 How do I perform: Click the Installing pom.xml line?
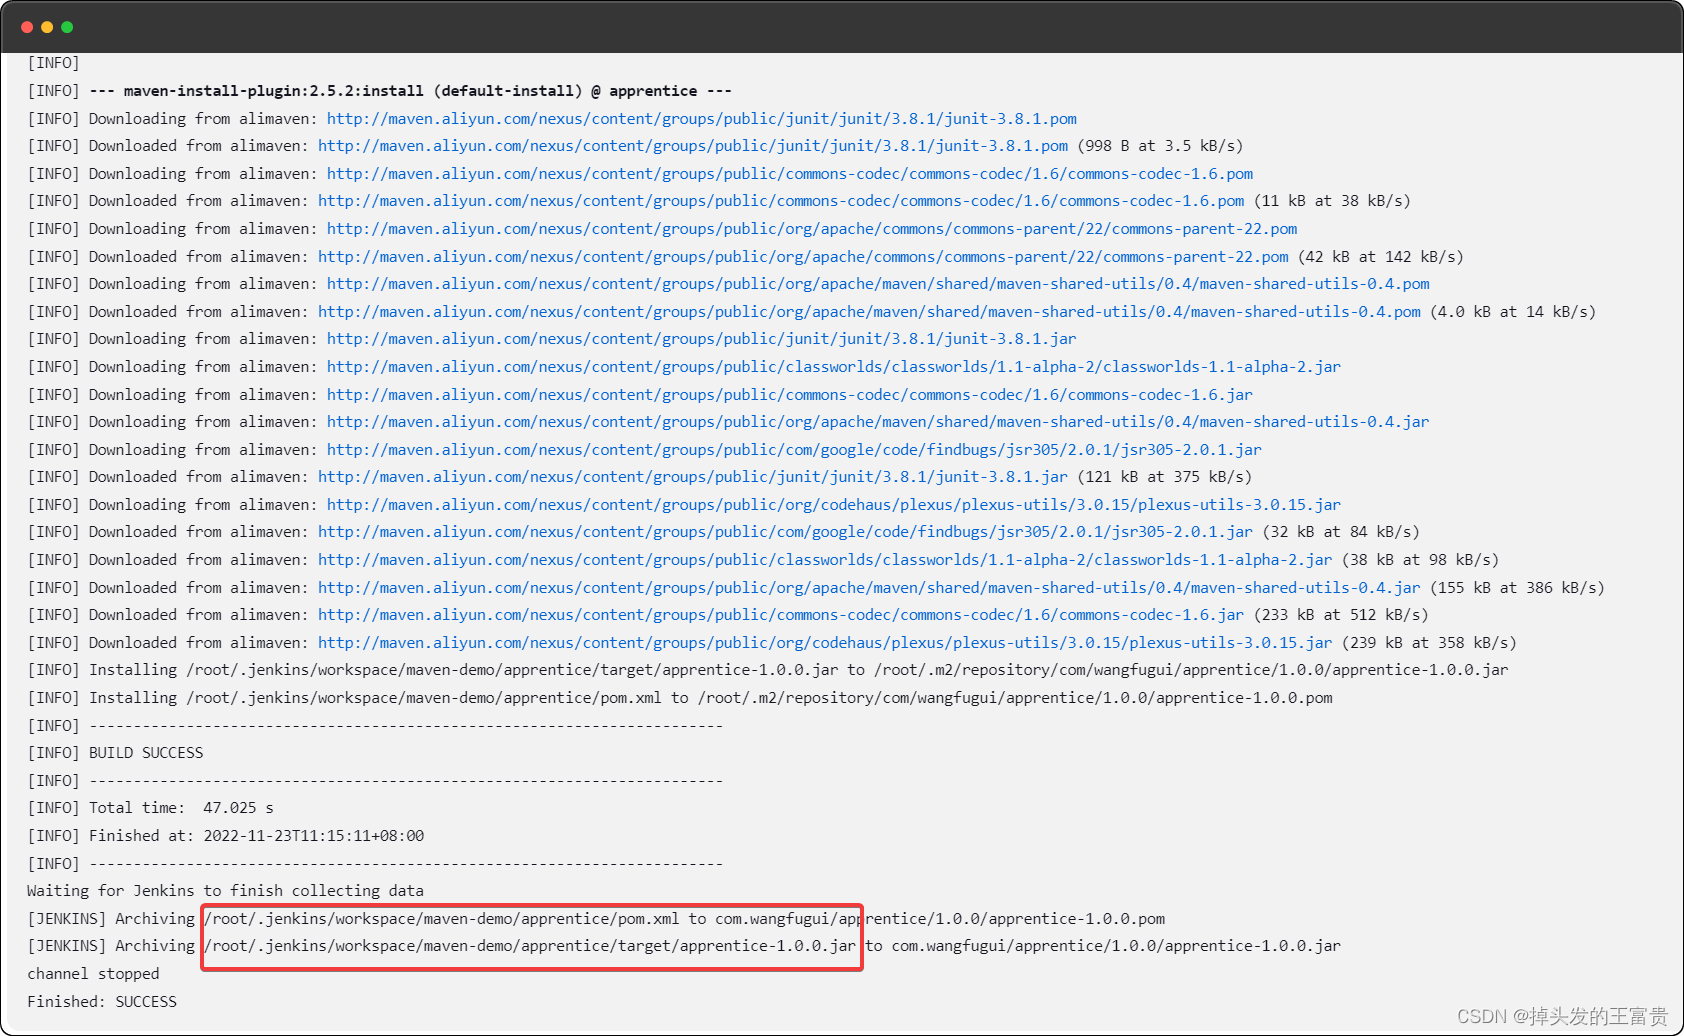(680, 698)
